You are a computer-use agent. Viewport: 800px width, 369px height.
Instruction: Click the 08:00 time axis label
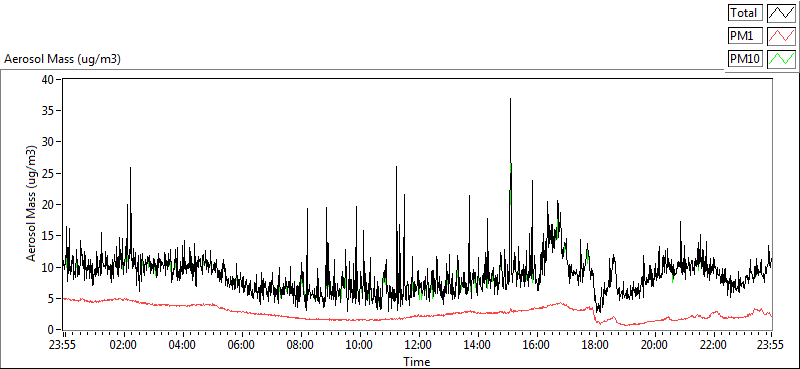tap(300, 344)
